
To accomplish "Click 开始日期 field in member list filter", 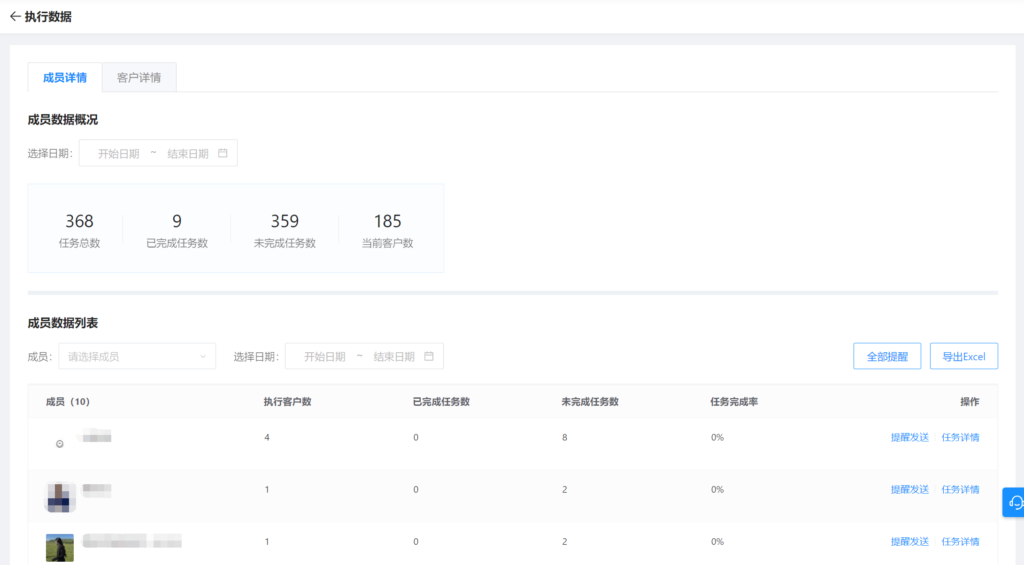I will (325, 356).
